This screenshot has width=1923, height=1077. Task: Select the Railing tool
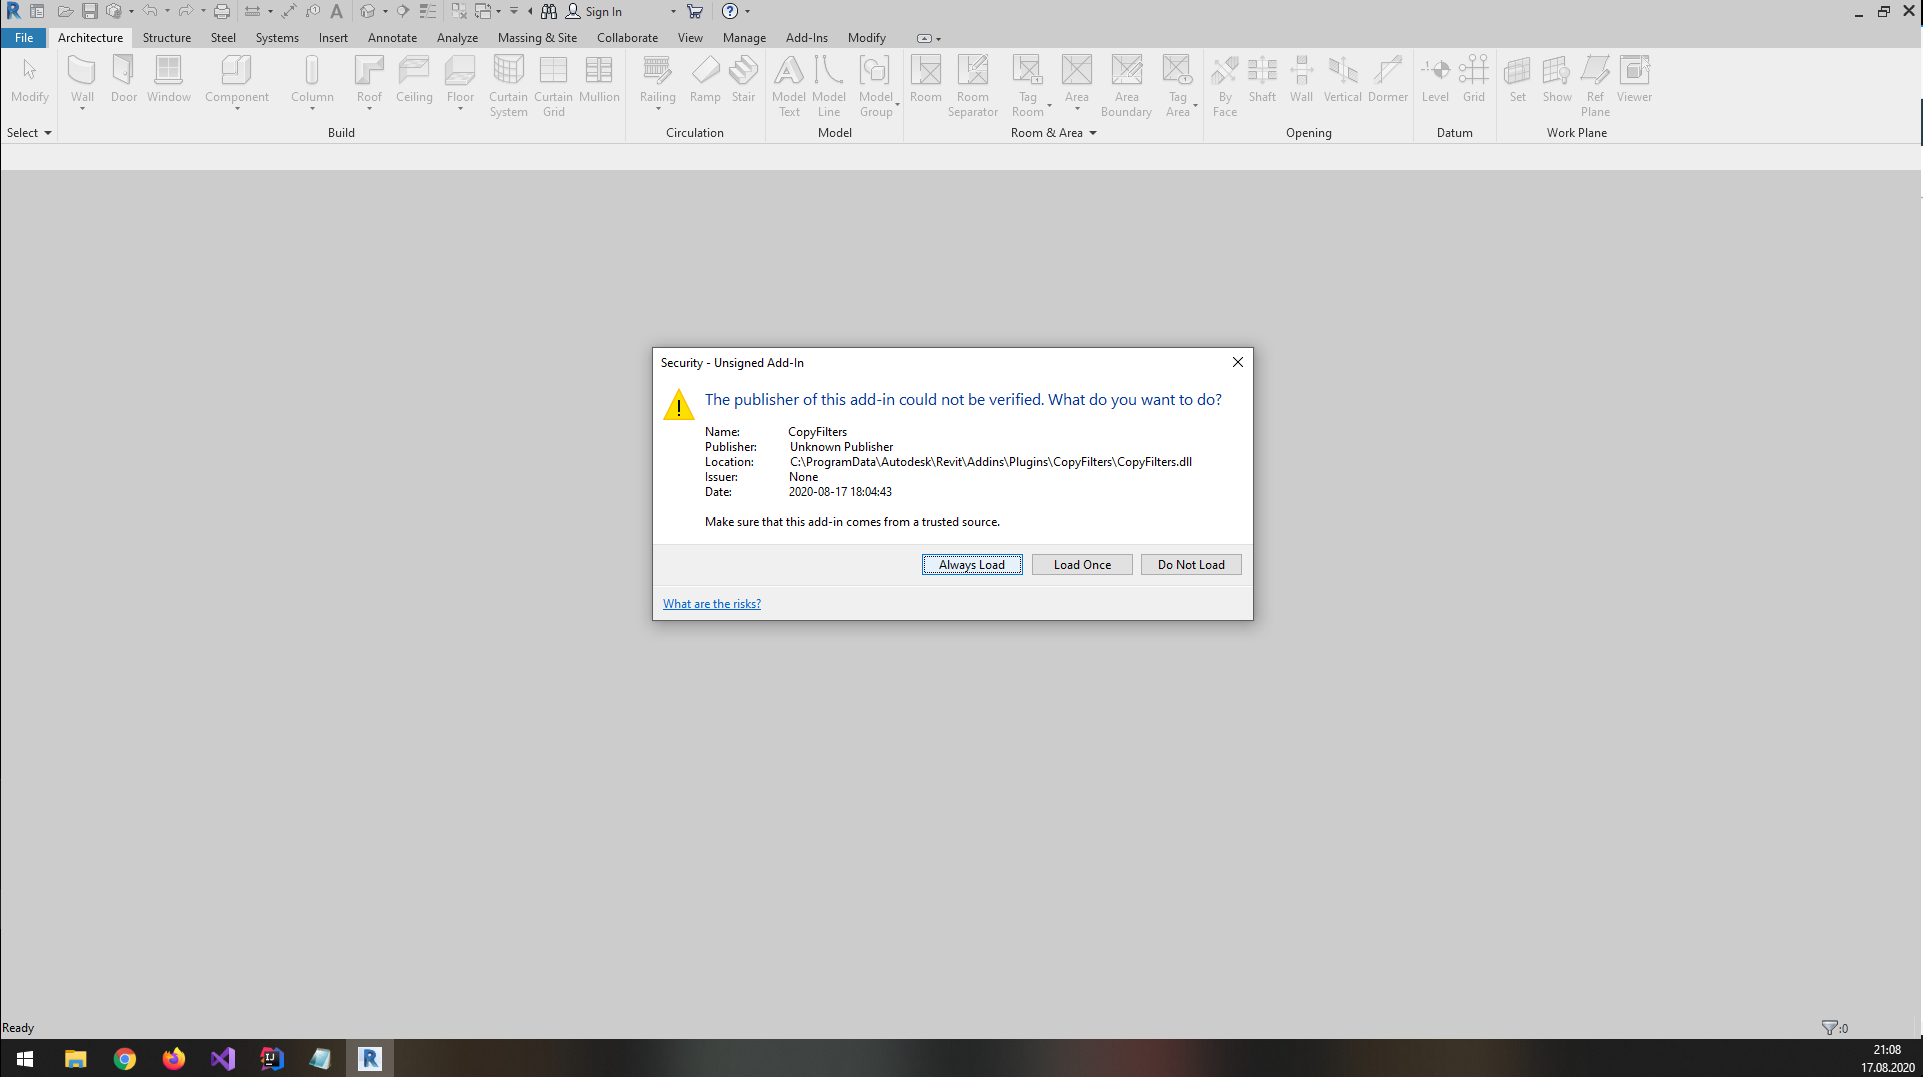(658, 80)
